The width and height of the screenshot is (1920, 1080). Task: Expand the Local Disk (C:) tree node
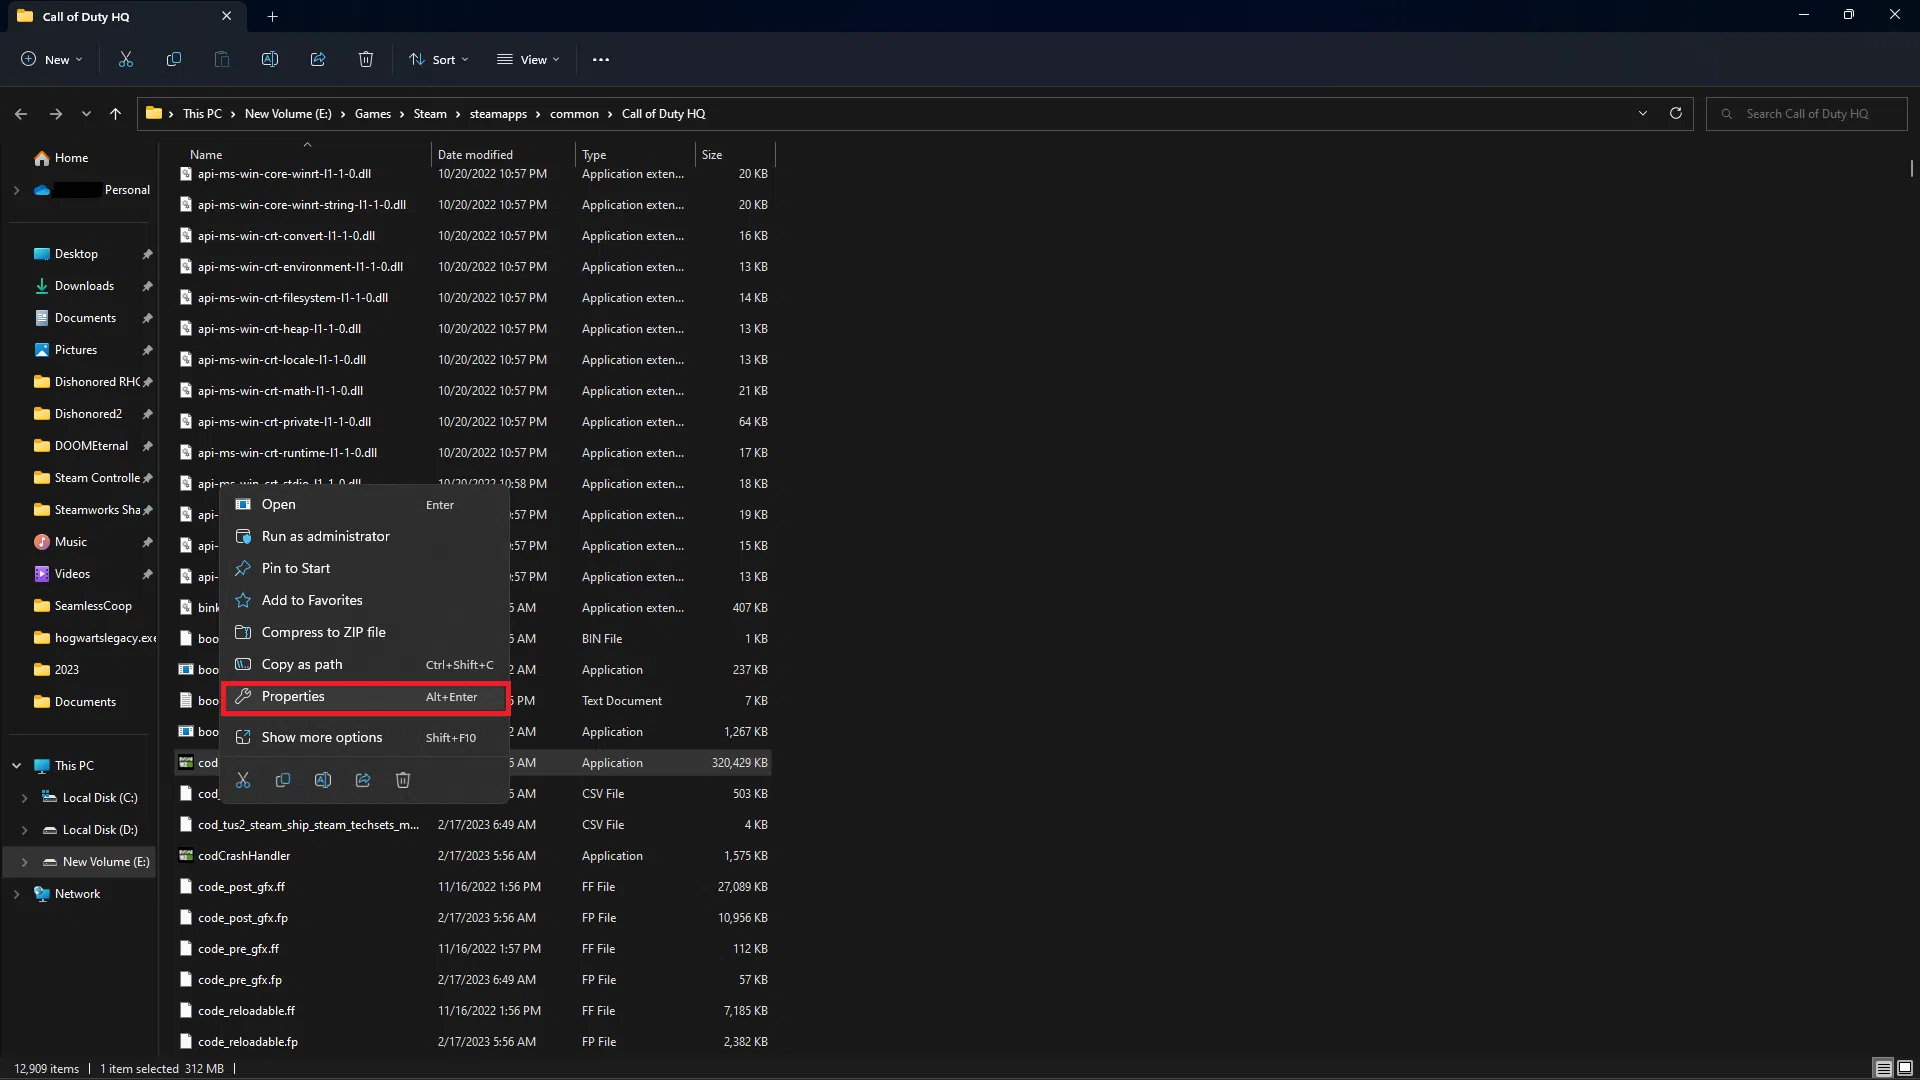(25, 798)
